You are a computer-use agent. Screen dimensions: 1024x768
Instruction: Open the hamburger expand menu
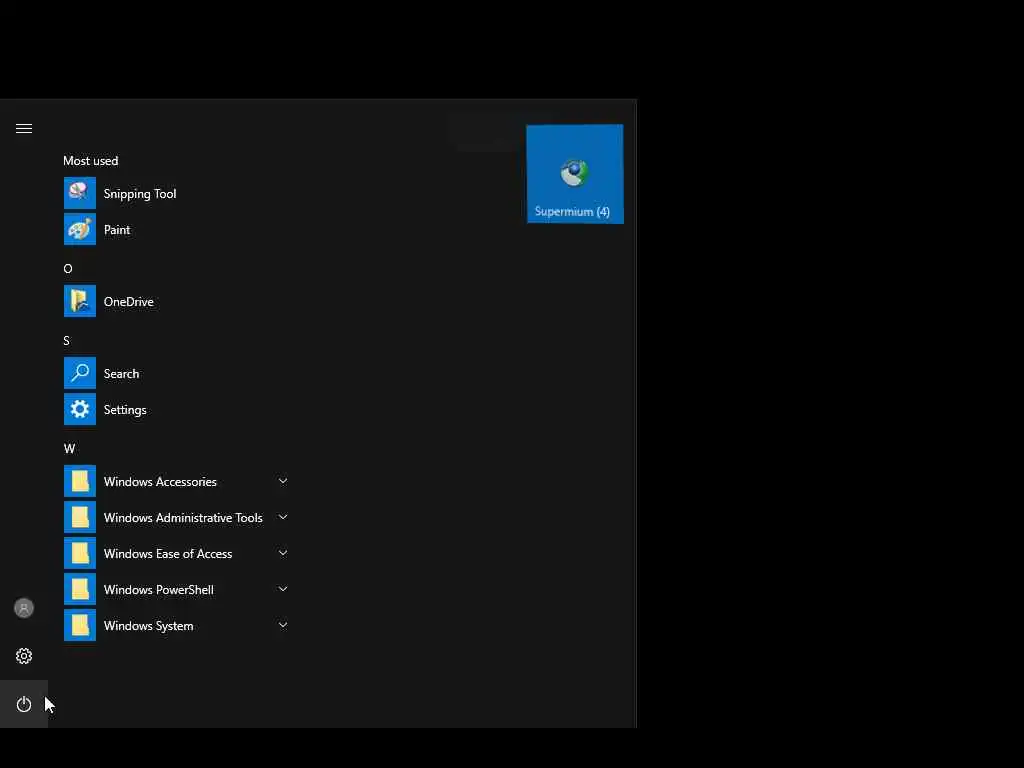click(x=24, y=128)
